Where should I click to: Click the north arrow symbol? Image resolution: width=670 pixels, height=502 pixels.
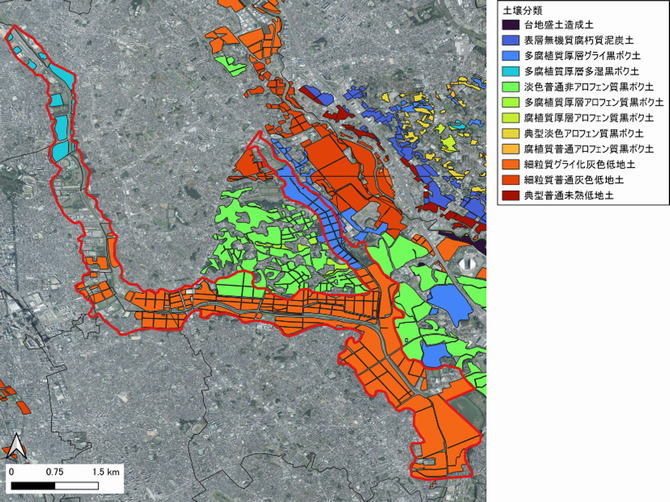(x=17, y=447)
